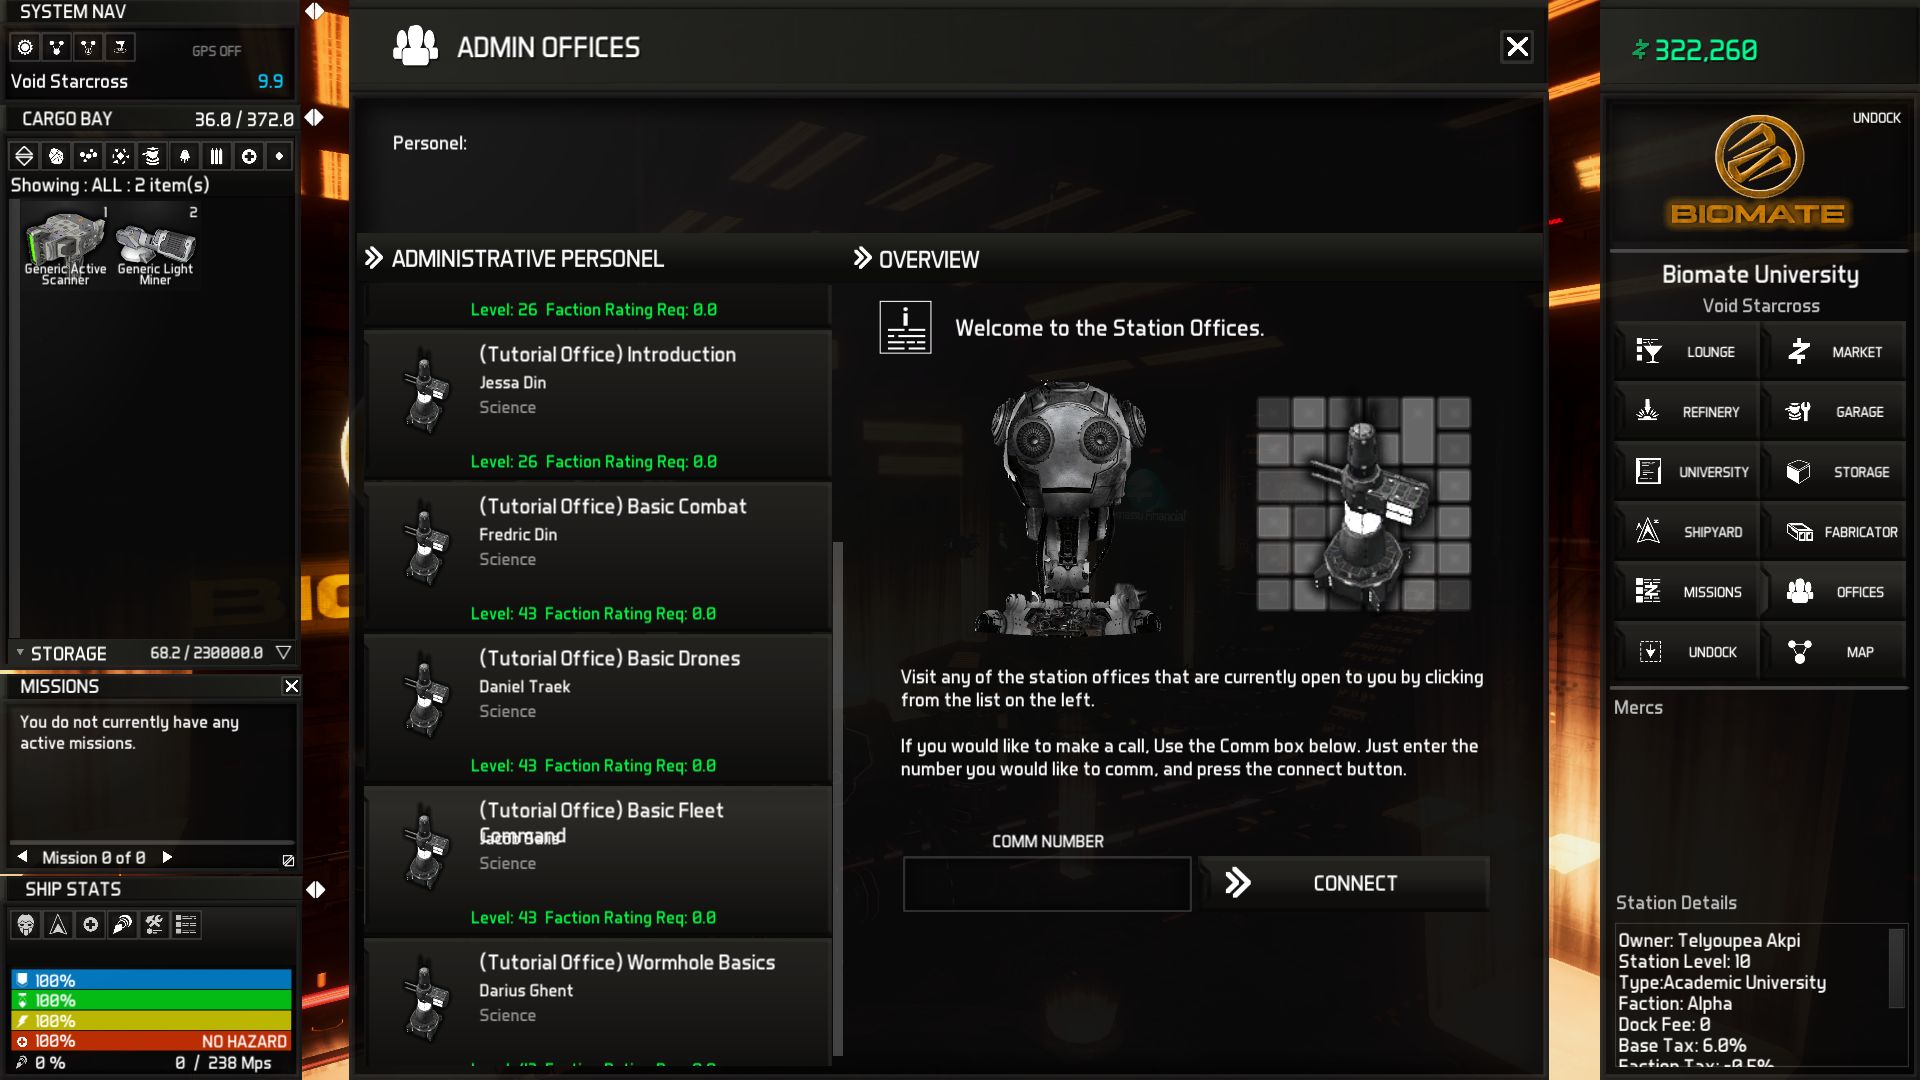The width and height of the screenshot is (1920, 1080).
Task: Open the Shipyard service
Action: pos(1687,532)
